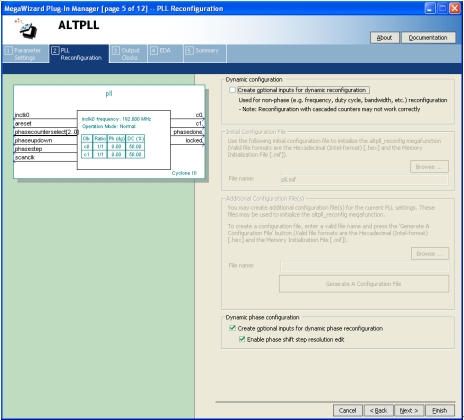
Task: Click the ALTPLL wizard logo icon
Action: pyautogui.click(x=27, y=28)
